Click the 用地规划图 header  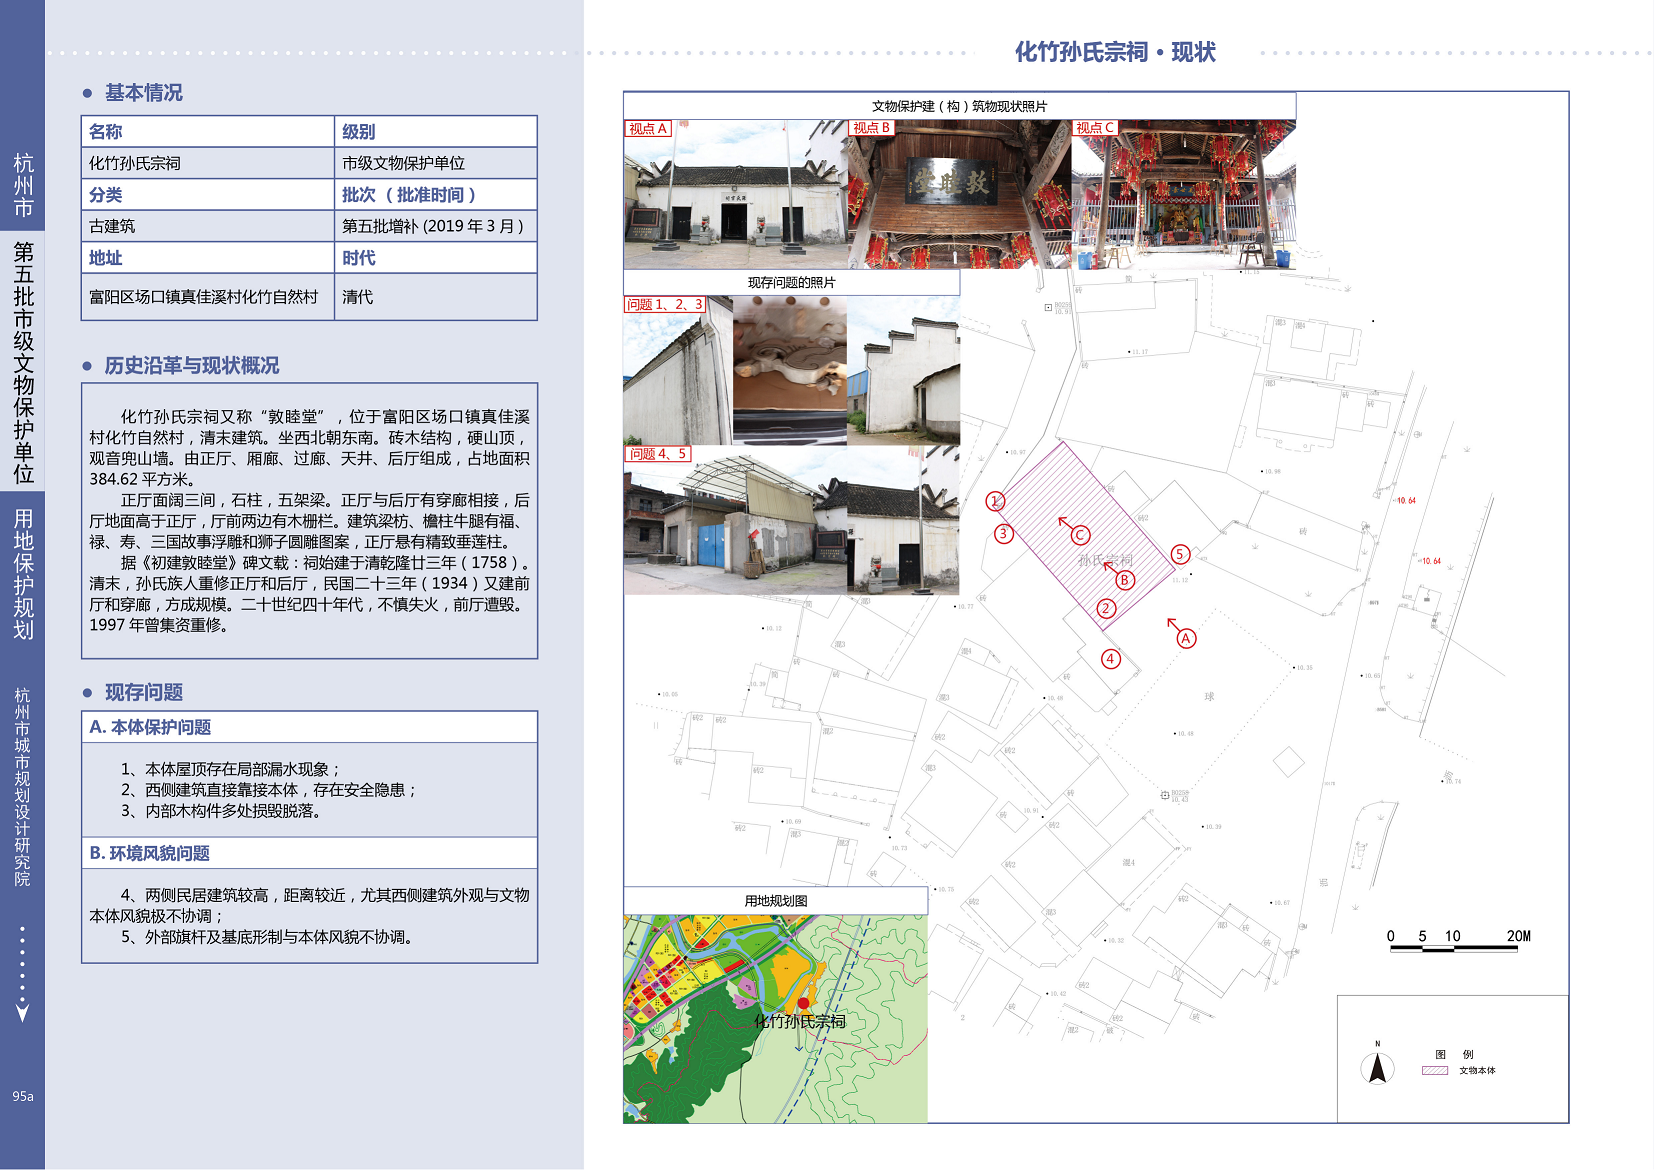(x=776, y=900)
